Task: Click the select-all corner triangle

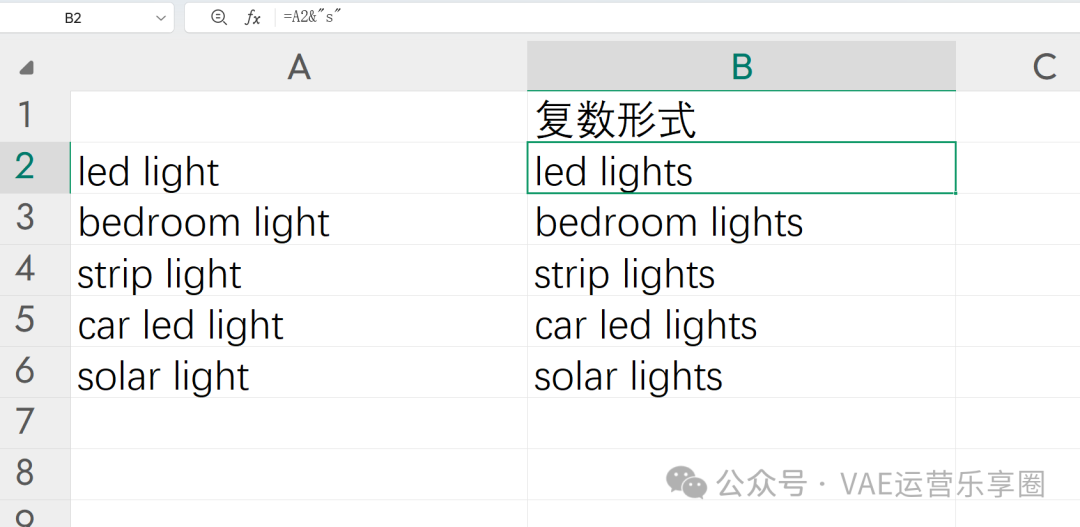Action: tap(26, 67)
